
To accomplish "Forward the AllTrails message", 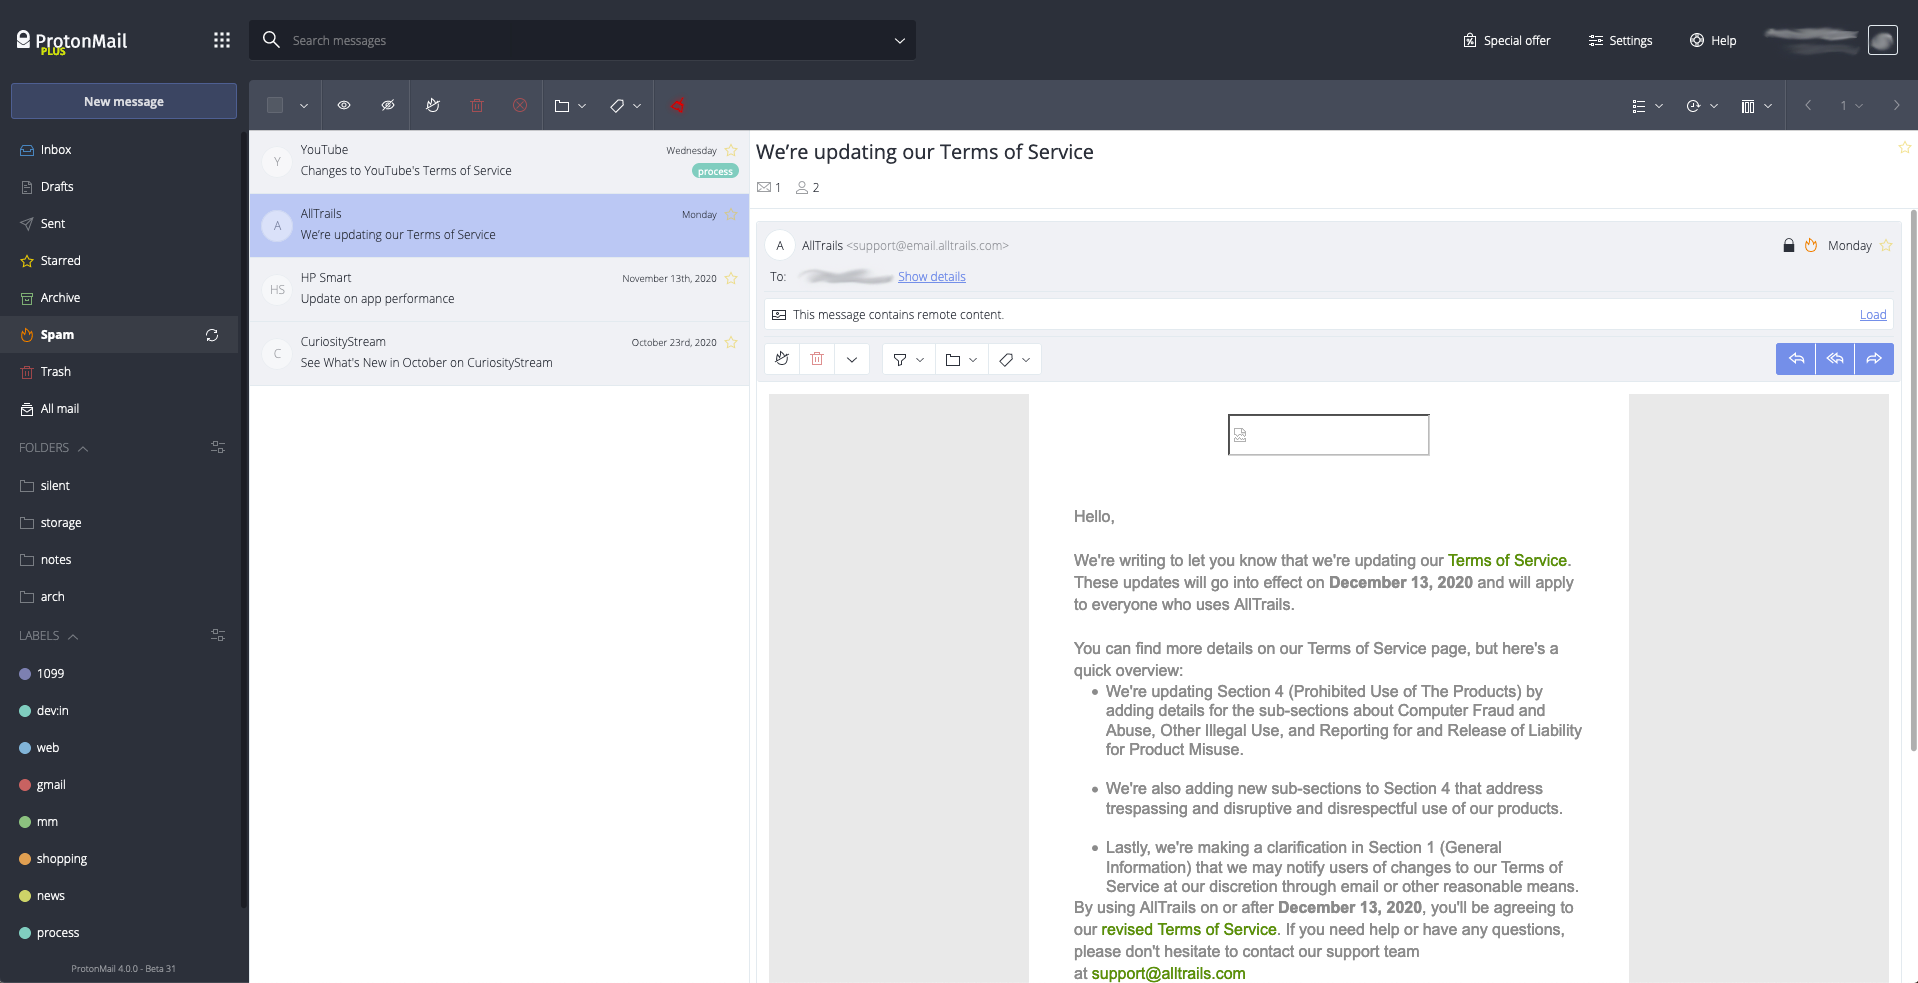I will [x=1874, y=359].
